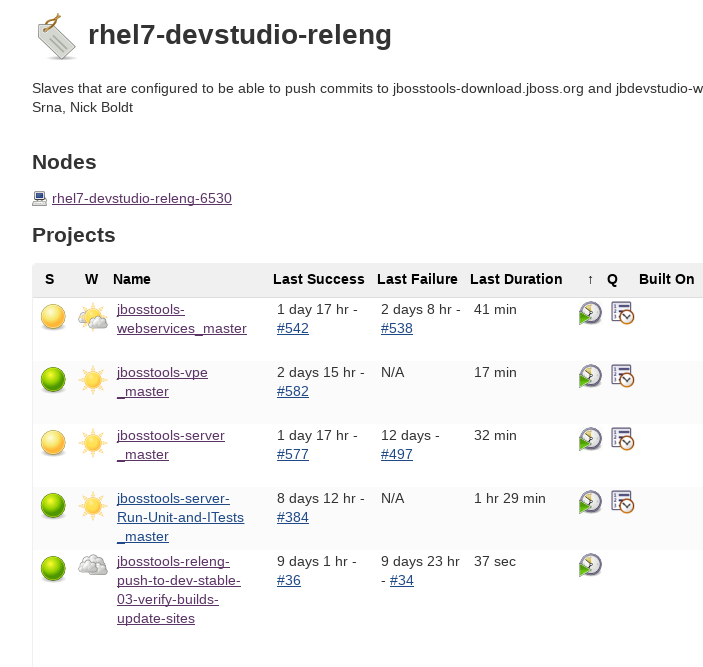
Task: Open queue history icon for Run-Unit-and-ITests job
Action: [622, 501]
